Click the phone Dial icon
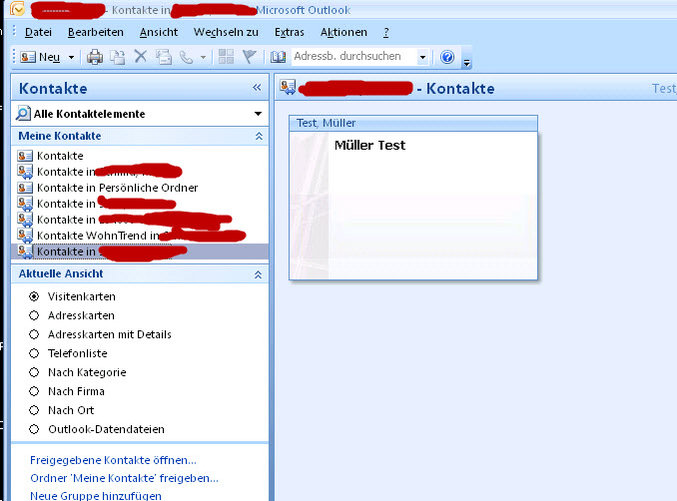Viewport: 677px width, 501px height. [x=186, y=57]
